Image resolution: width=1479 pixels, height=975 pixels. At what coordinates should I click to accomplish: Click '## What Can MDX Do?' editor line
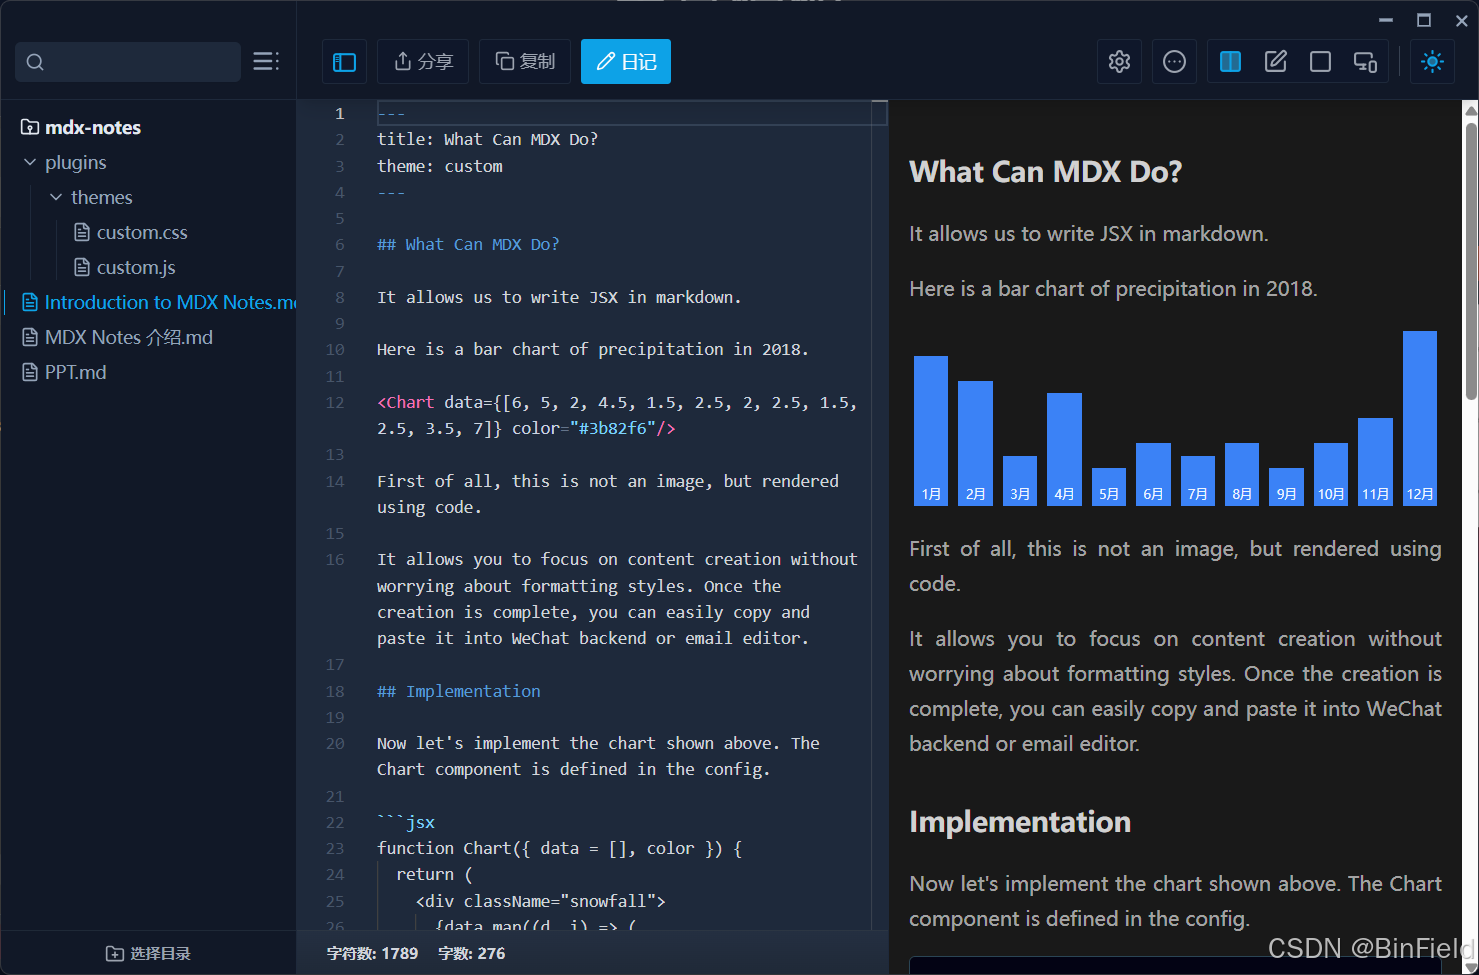point(468,244)
